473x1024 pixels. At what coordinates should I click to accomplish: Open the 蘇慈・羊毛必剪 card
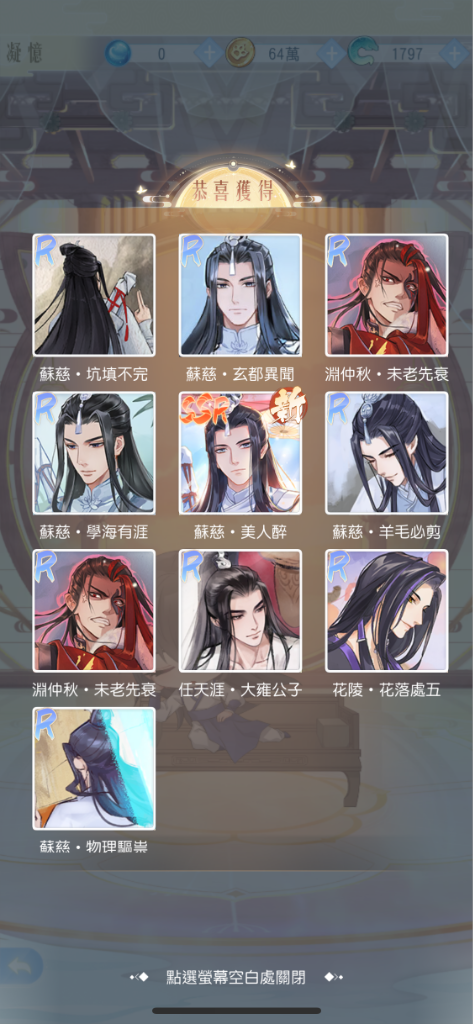click(x=387, y=453)
